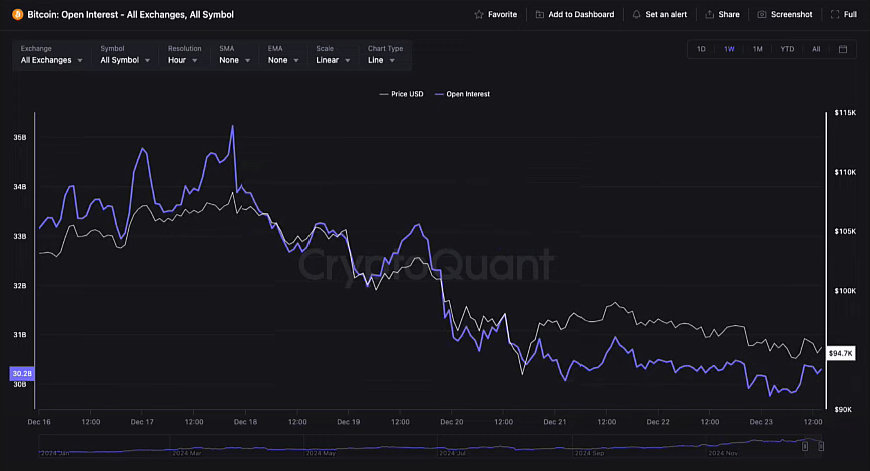Image resolution: width=870 pixels, height=471 pixels.
Task: Click the Share label
Action: click(729, 14)
